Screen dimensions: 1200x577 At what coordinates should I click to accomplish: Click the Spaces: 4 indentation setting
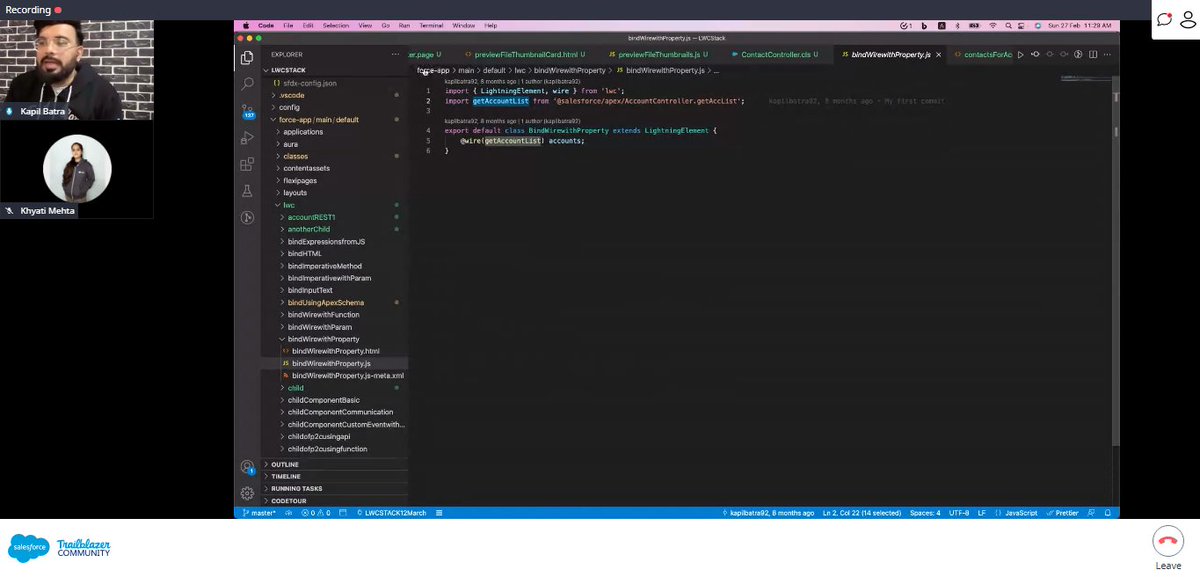925,513
